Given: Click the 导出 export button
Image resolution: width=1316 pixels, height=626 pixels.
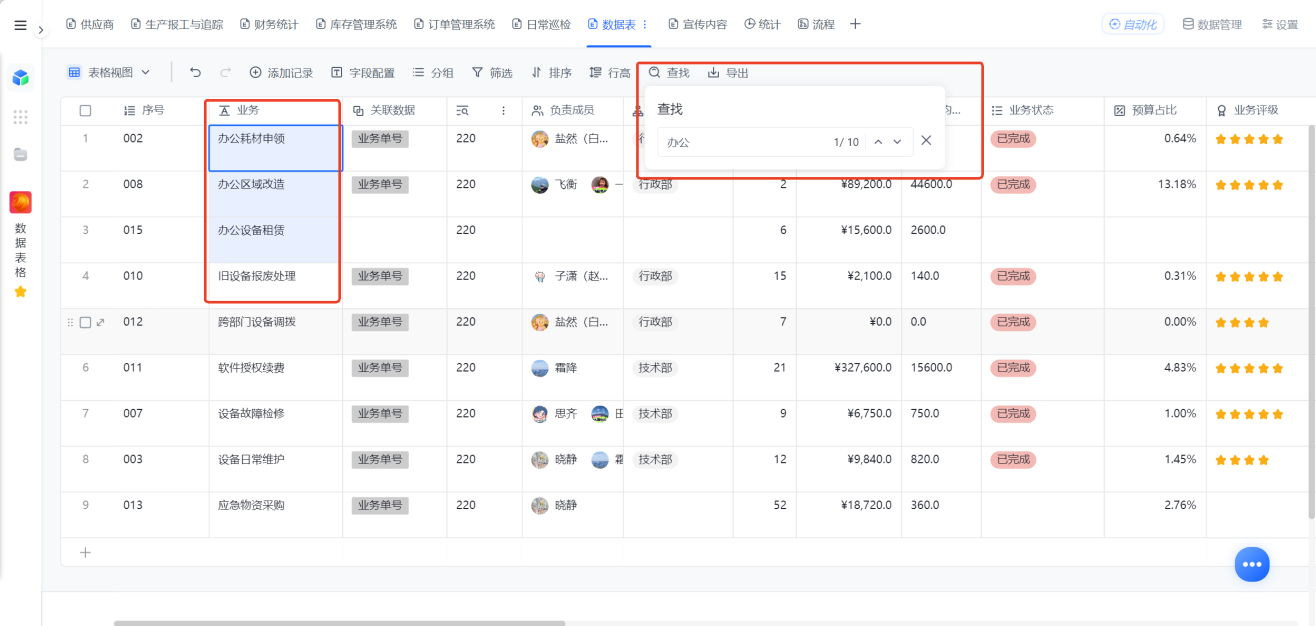Looking at the screenshot, I should click(x=728, y=73).
